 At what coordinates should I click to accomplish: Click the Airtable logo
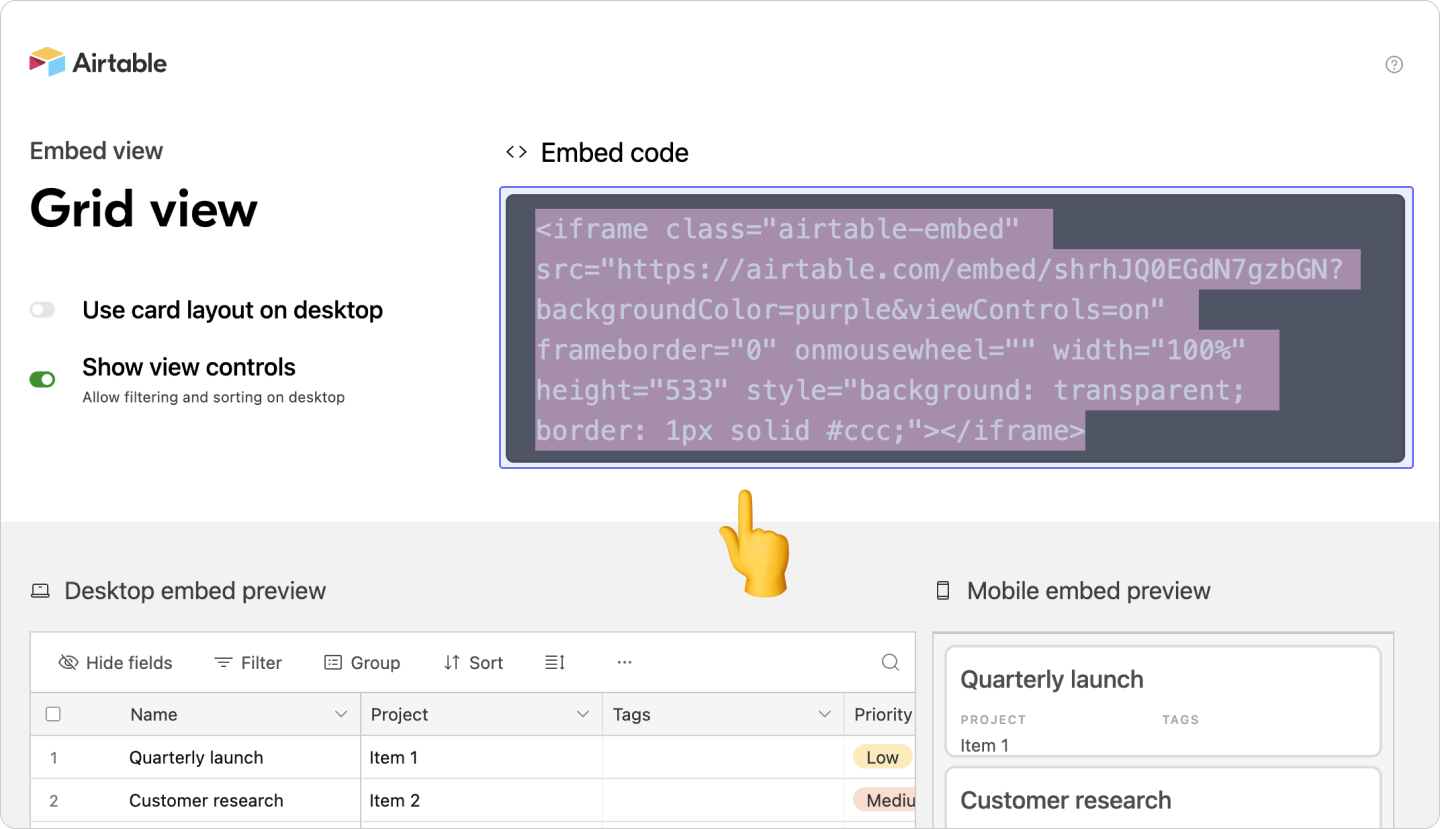click(98, 62)
